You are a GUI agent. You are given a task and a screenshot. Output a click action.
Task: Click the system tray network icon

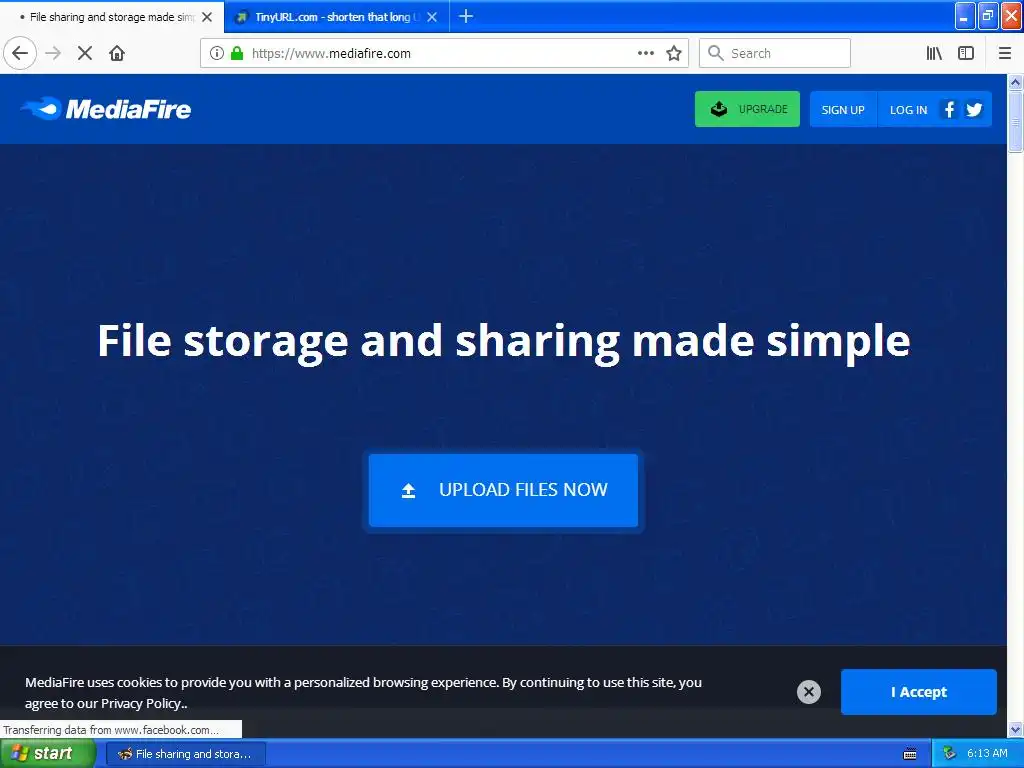click(949, 754)
